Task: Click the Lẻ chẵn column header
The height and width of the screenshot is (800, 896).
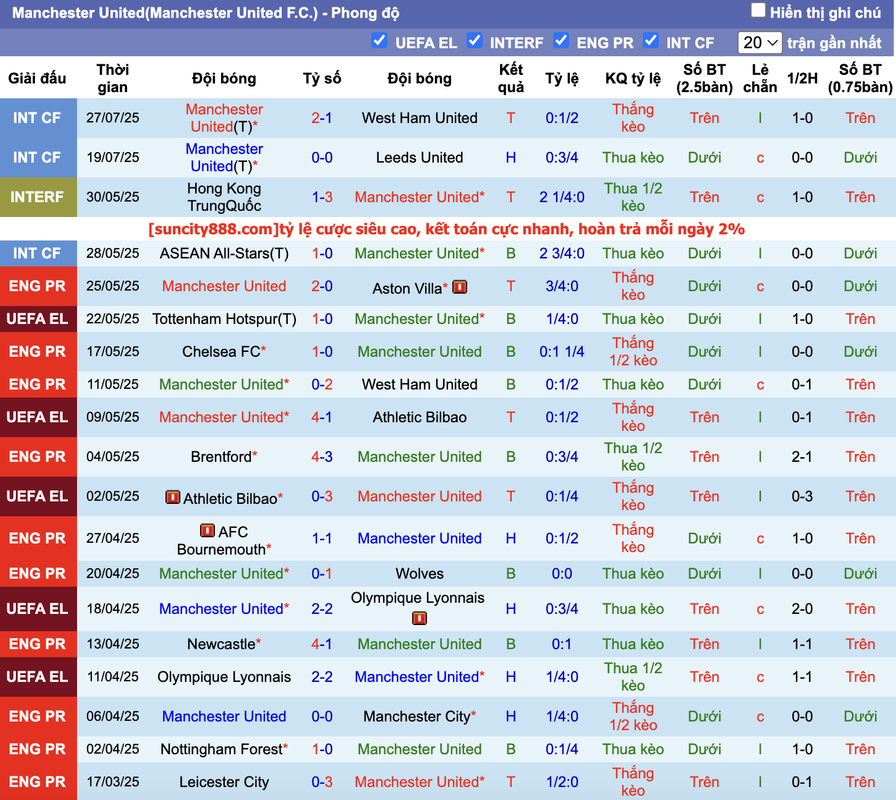Action: point(760,78)
